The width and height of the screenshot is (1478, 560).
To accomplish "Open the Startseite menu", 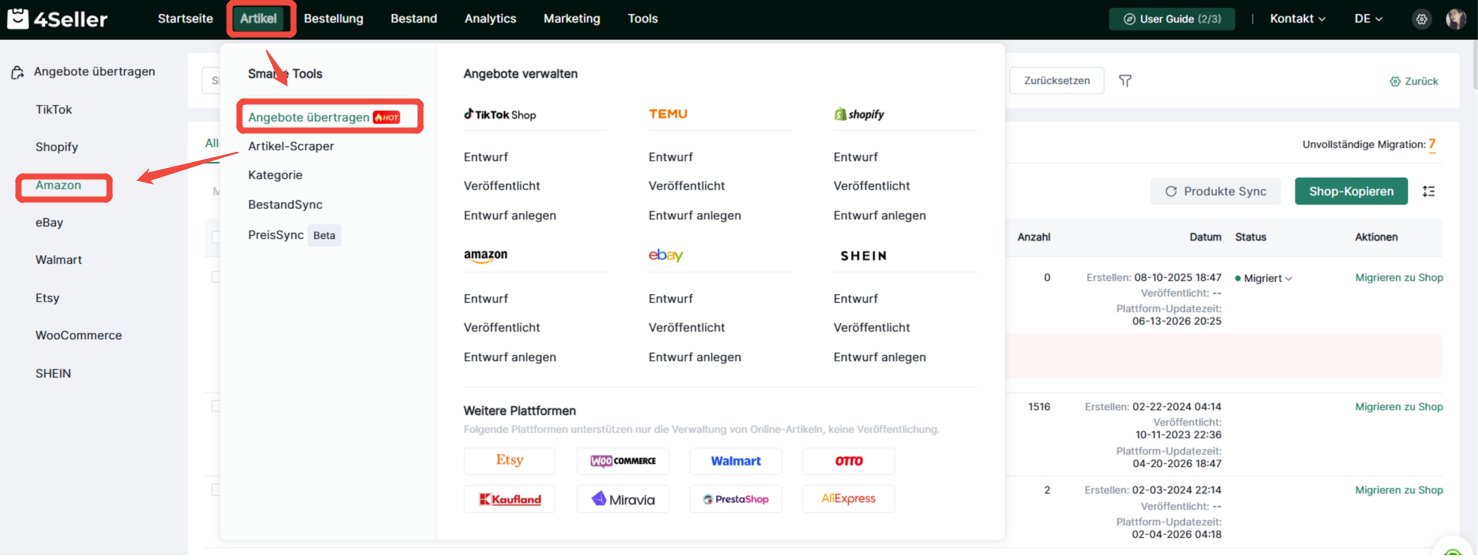I will (185, 19).
